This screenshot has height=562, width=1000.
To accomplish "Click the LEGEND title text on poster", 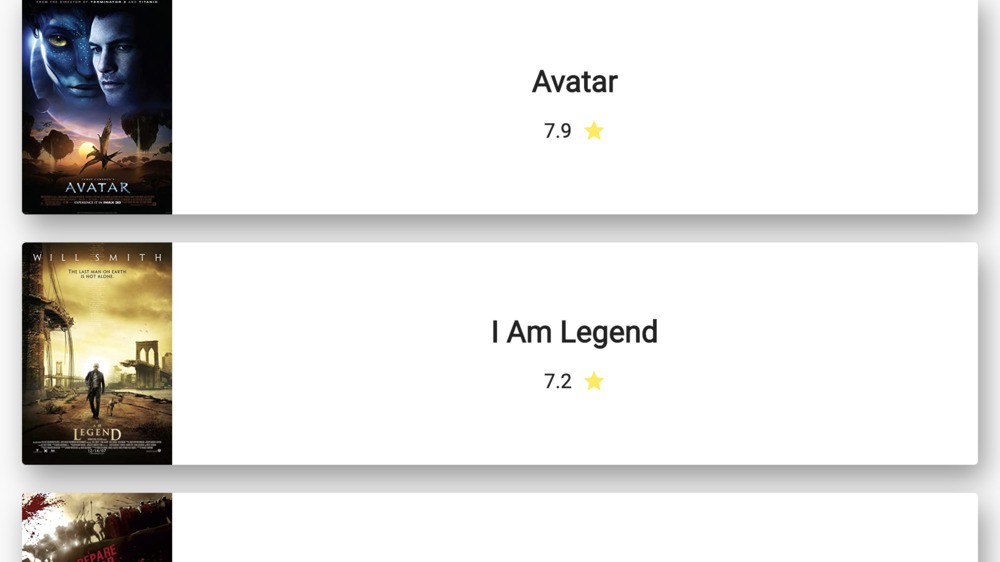I will click(97, 434).
